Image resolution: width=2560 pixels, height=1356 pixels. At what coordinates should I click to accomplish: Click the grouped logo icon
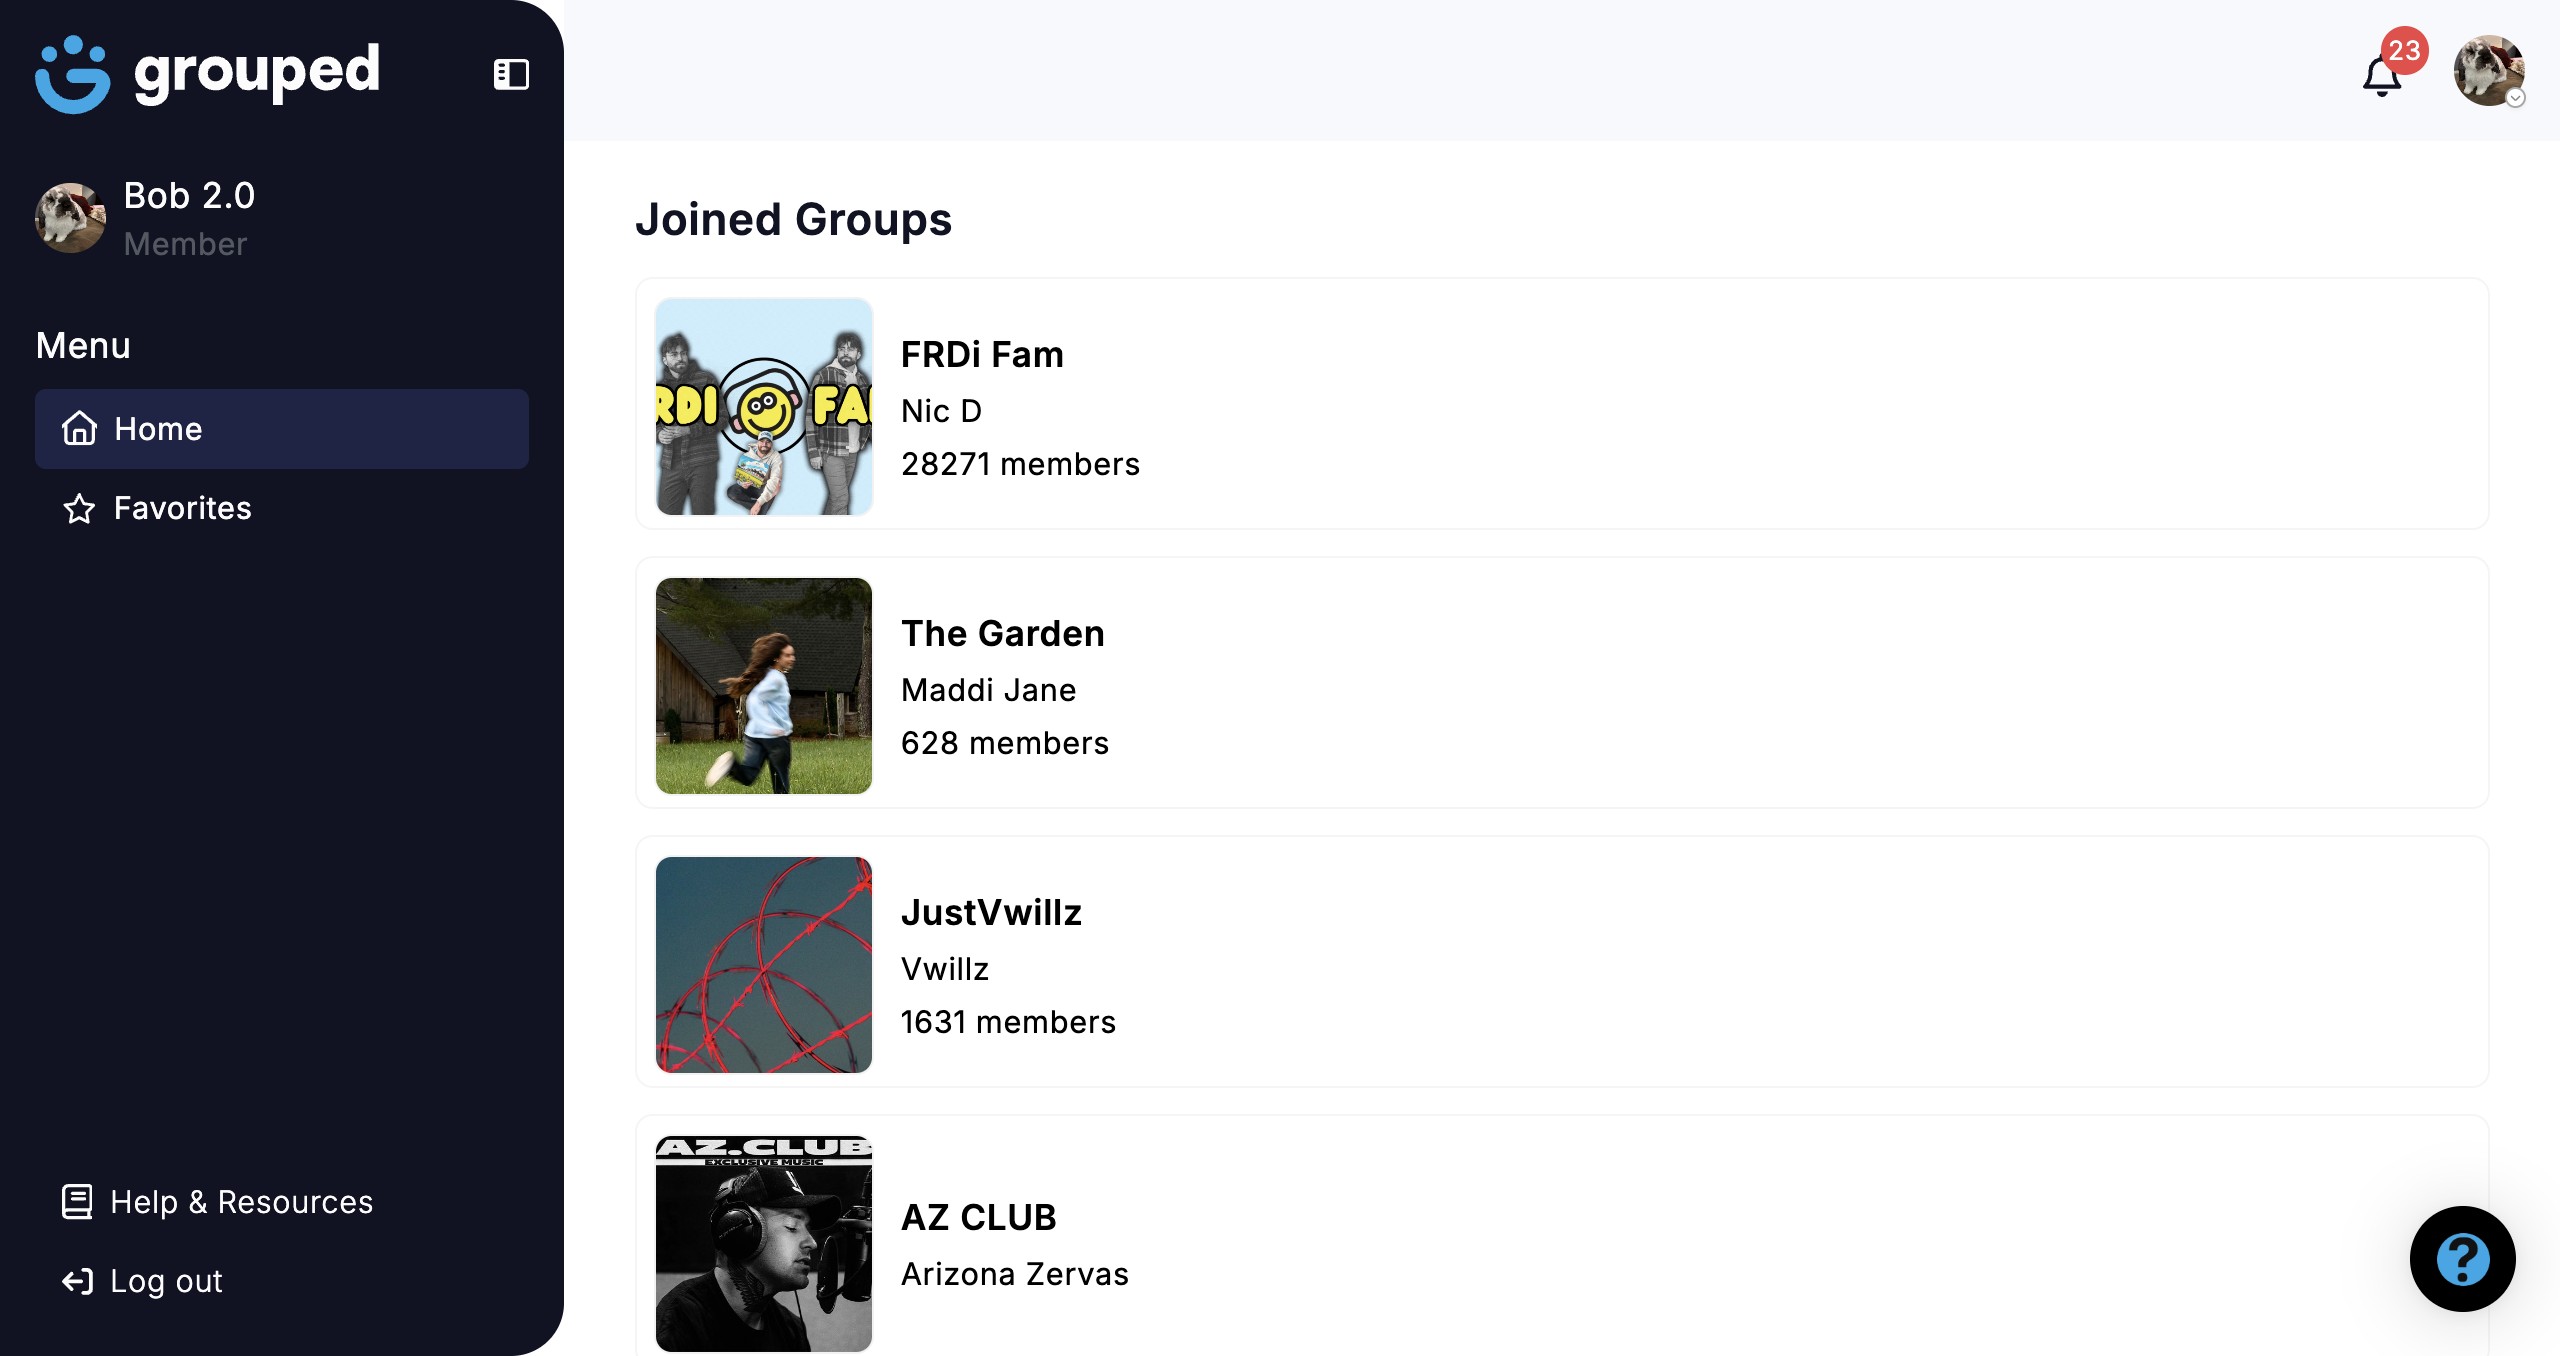click(x=72, y=75)
